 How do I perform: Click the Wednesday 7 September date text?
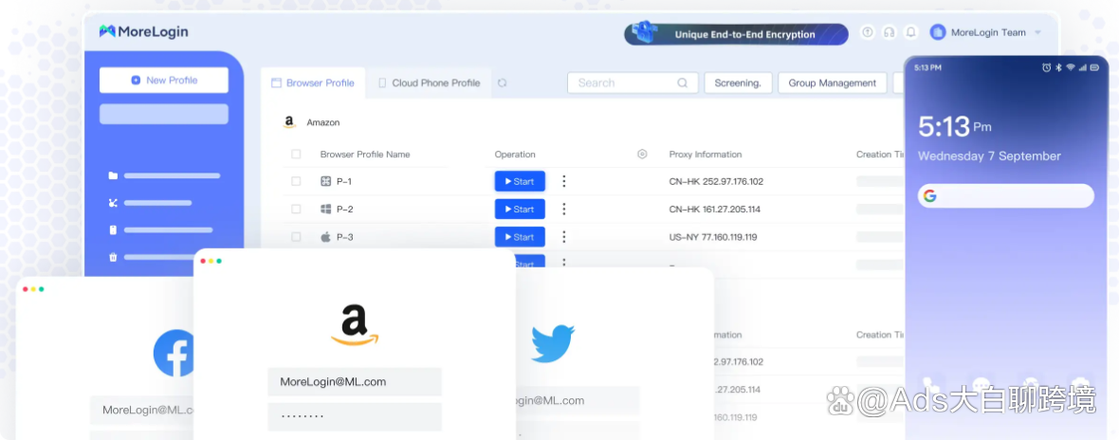(989, 156)
